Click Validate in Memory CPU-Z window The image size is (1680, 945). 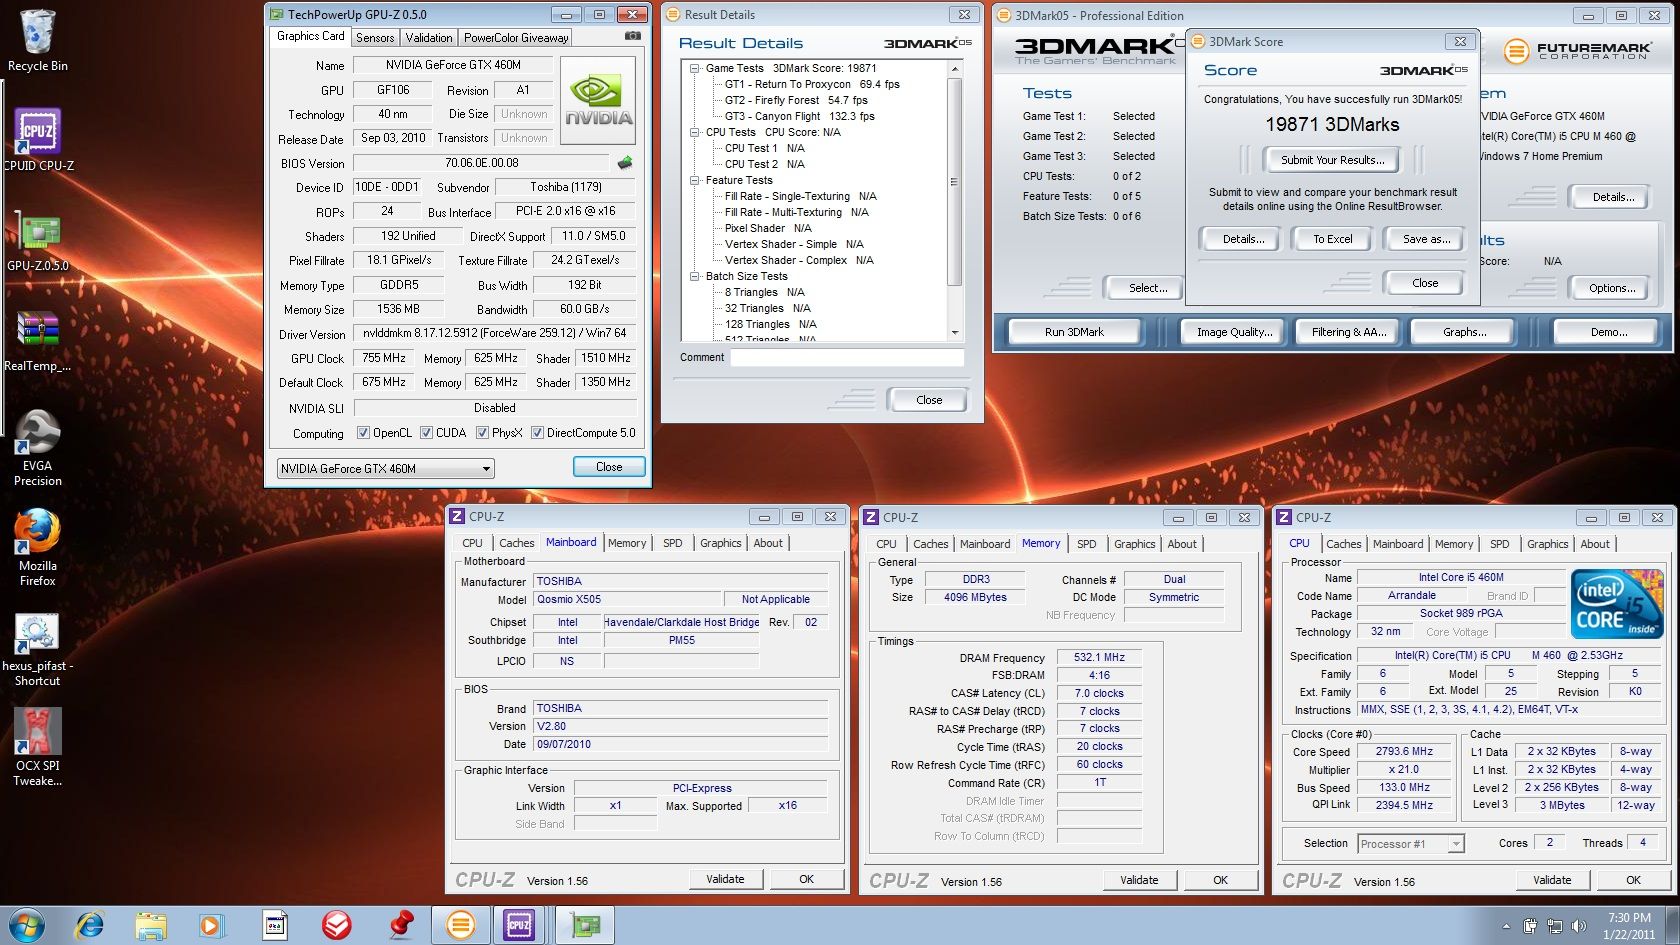click(1139, 880)
